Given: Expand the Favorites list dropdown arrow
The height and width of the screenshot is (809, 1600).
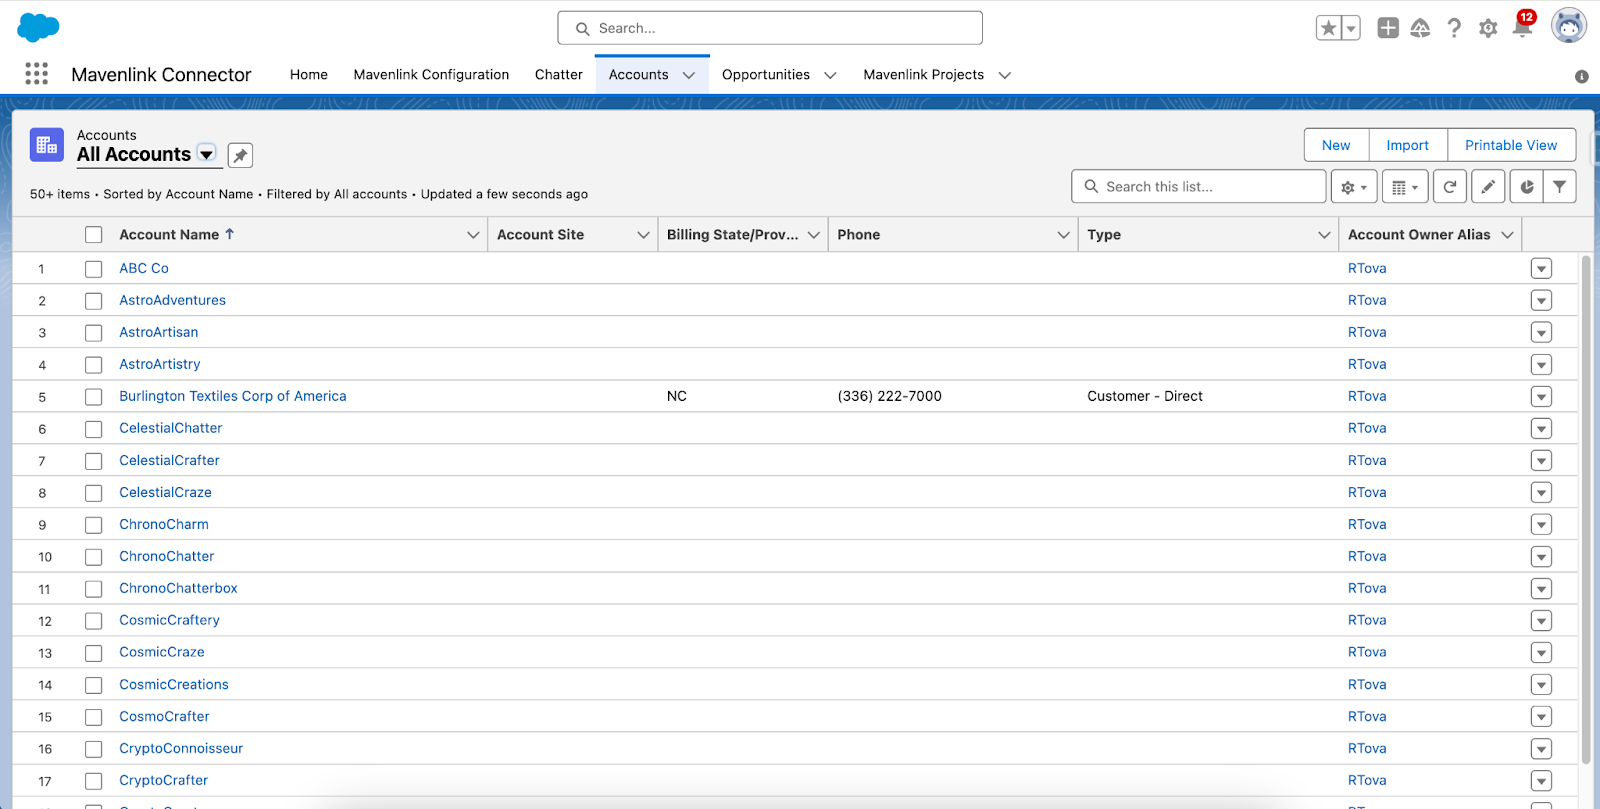Looking at the screenshot, I should (x=1351, y=28).
